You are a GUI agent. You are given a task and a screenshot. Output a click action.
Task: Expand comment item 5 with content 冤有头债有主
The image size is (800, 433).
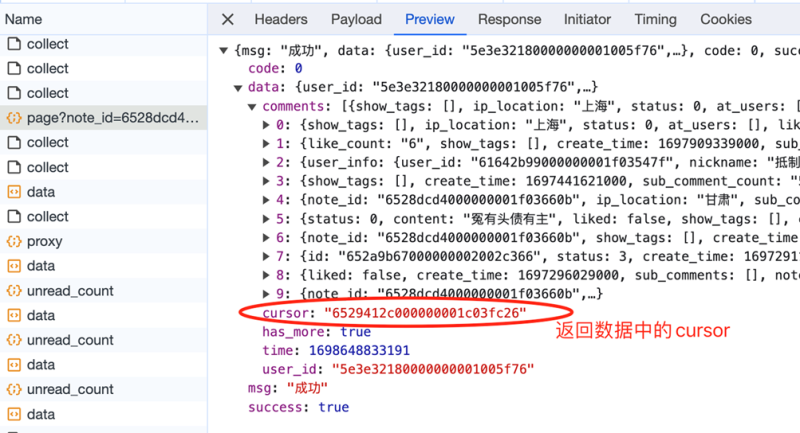(266, 219)
